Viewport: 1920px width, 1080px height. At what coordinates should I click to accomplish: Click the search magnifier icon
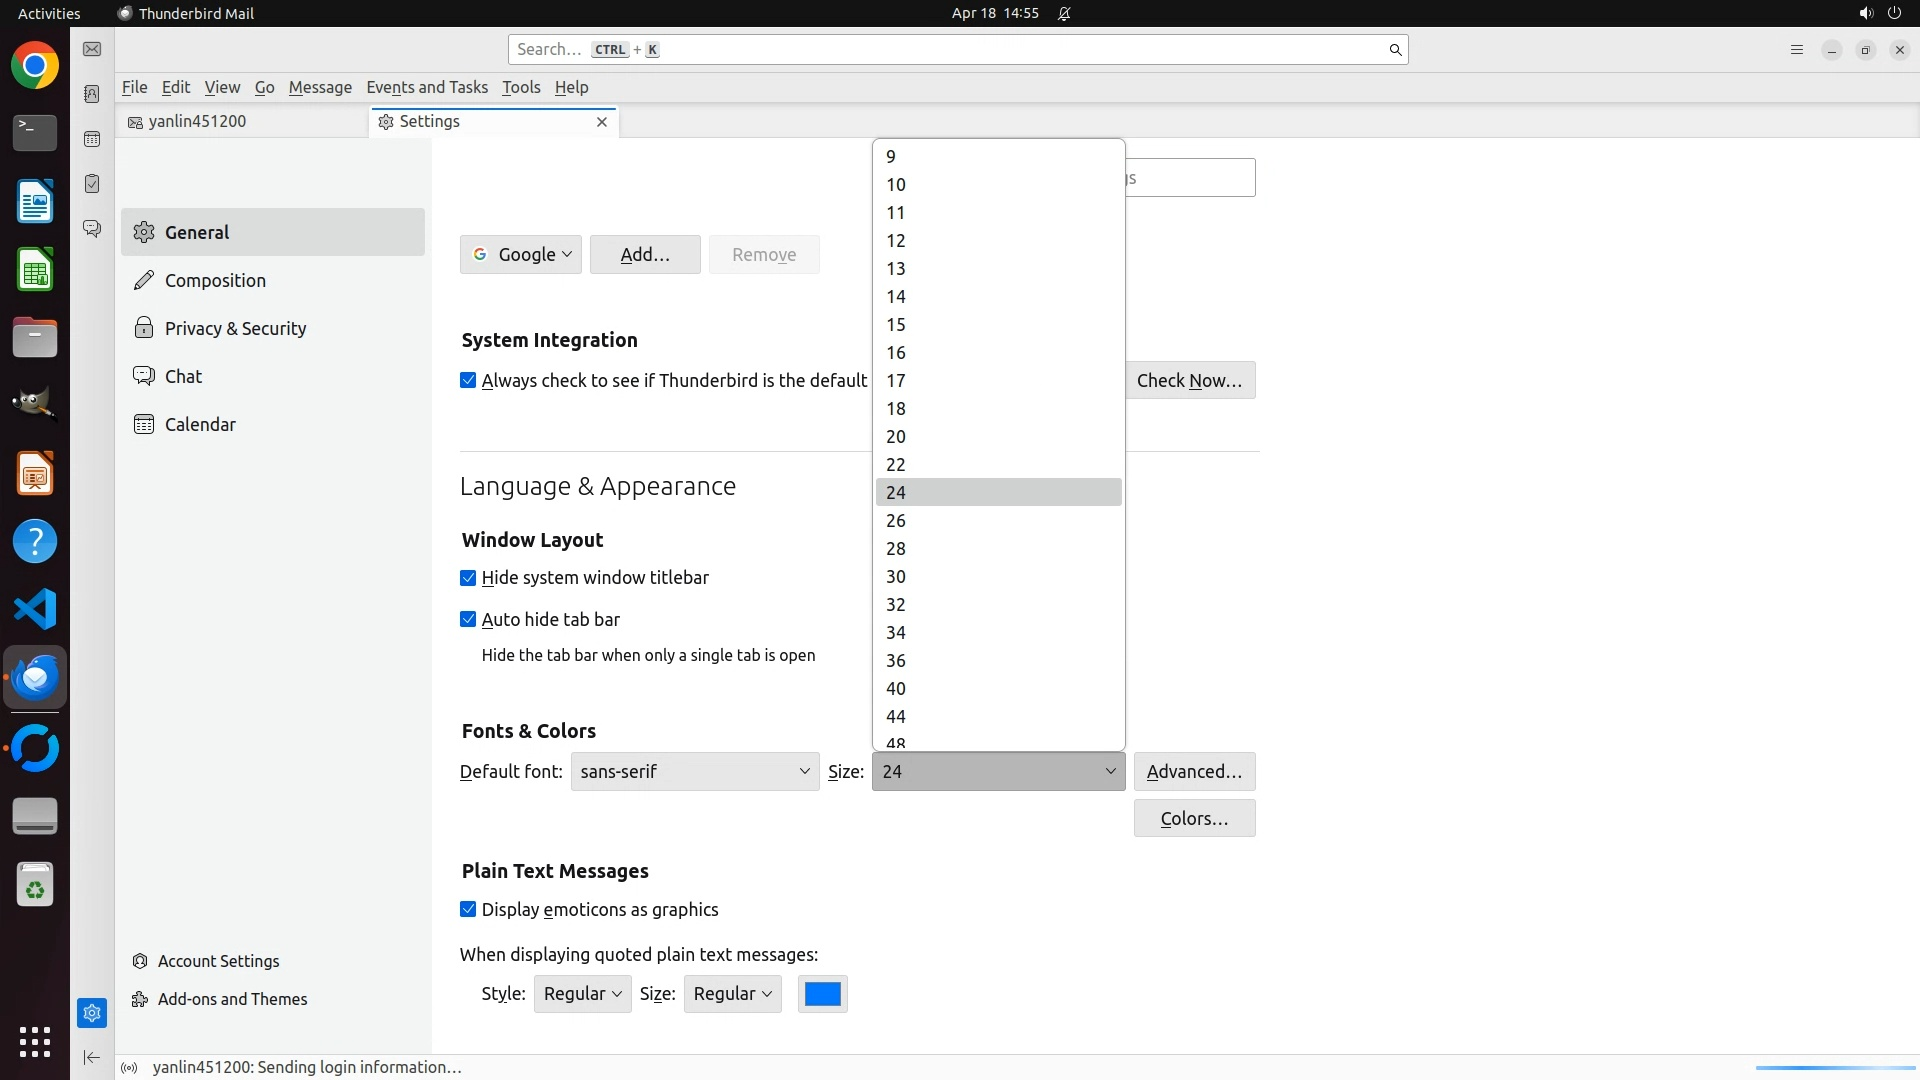pos(1395,50)
